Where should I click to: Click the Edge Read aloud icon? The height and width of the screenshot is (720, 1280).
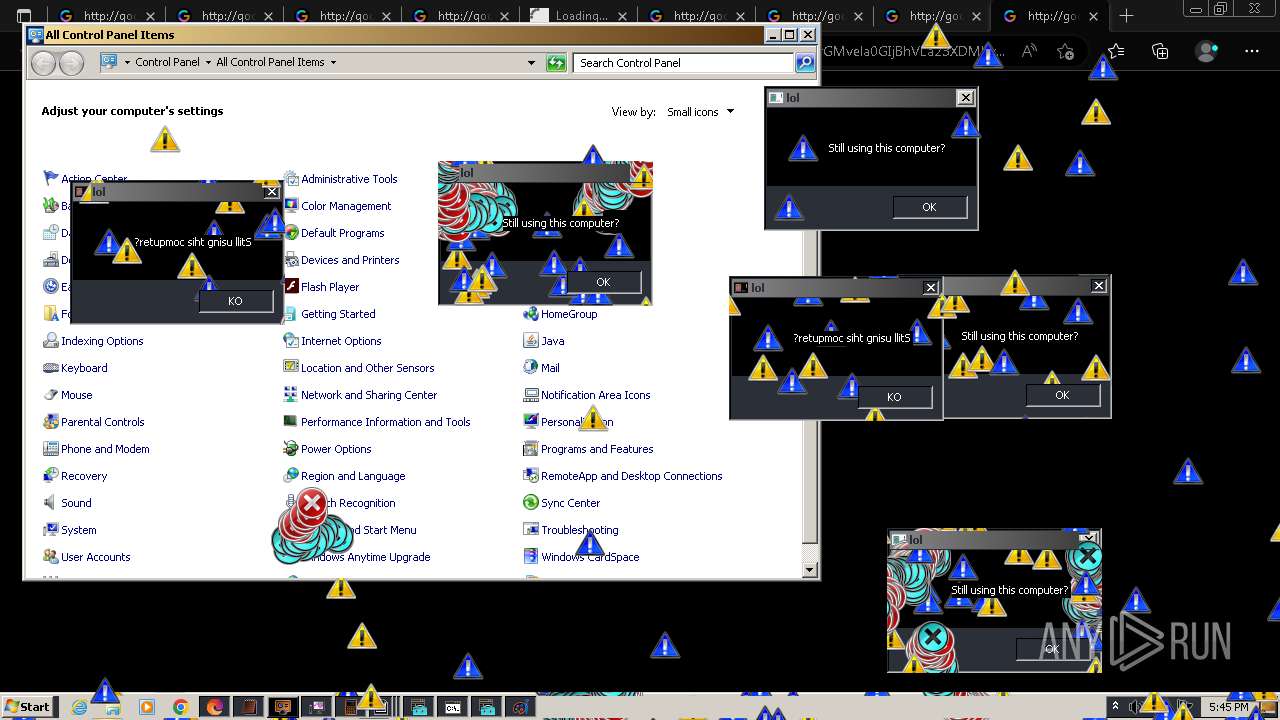click(x=1029, y=51)
